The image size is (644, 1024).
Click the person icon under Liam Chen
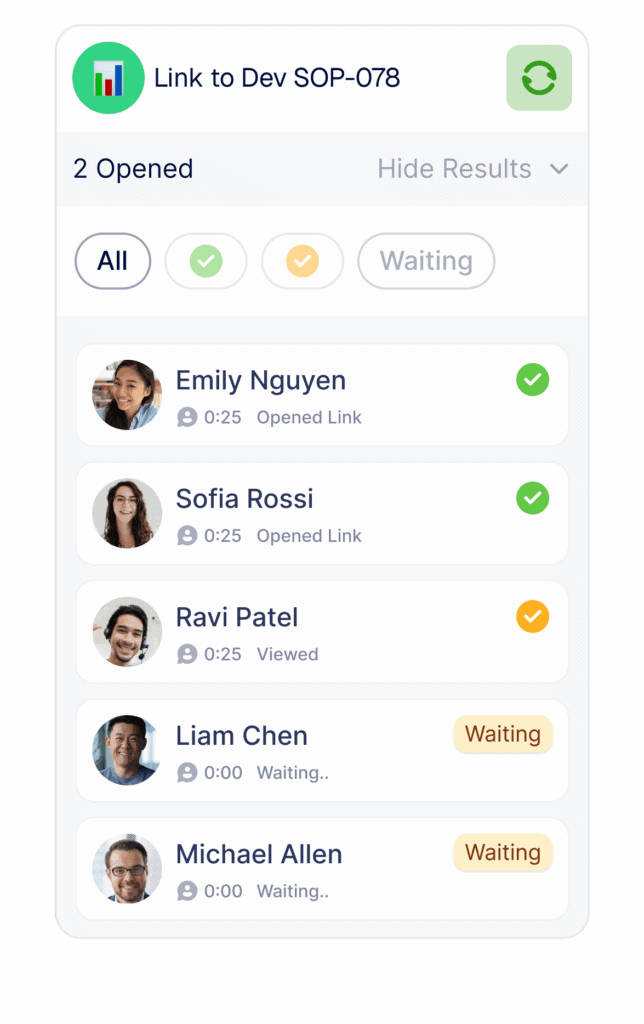[x=187, y=773]
